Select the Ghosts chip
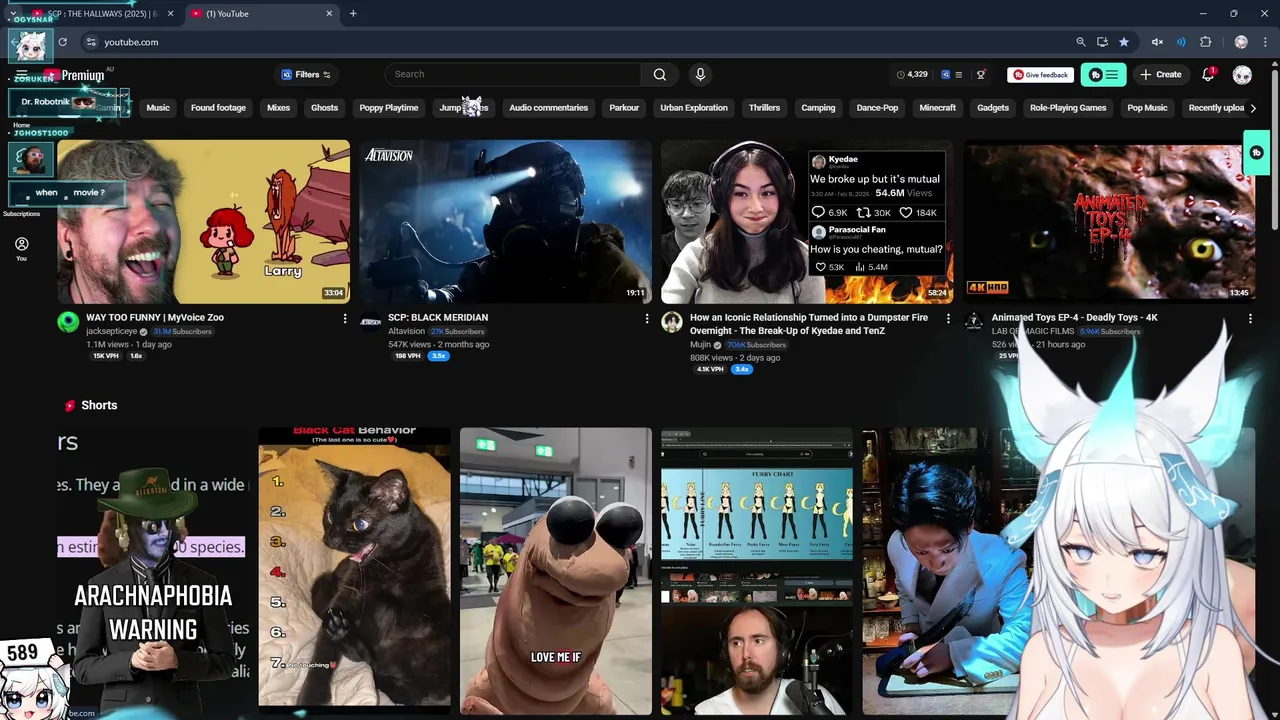This screenshot has height=720, width=1280. (x=324, y=107)
